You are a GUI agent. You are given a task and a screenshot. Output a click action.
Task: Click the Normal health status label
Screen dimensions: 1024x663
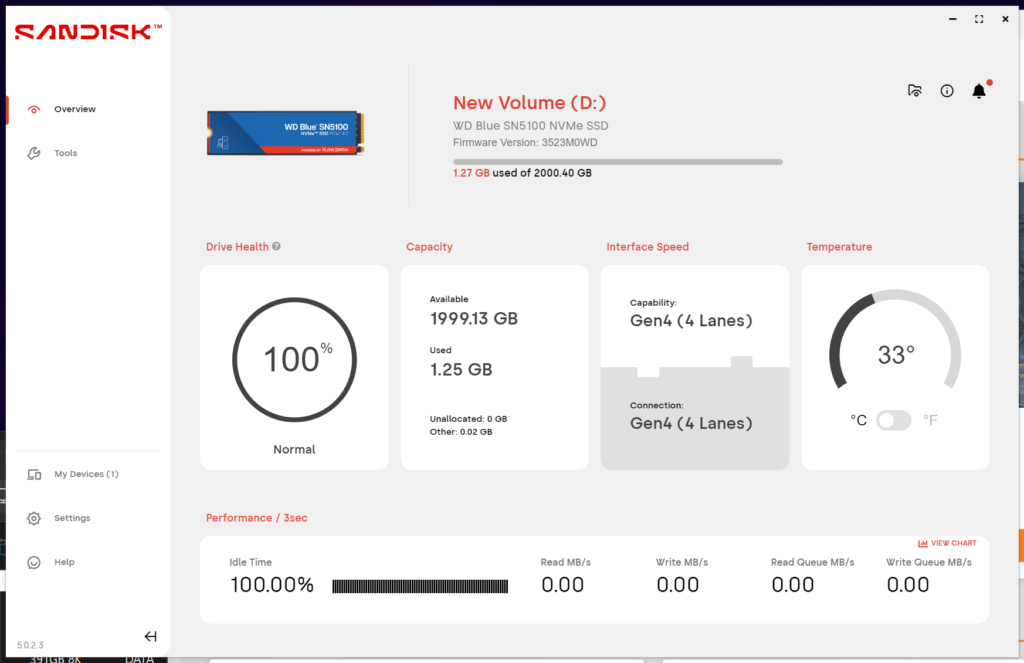(x=295, y=449)
